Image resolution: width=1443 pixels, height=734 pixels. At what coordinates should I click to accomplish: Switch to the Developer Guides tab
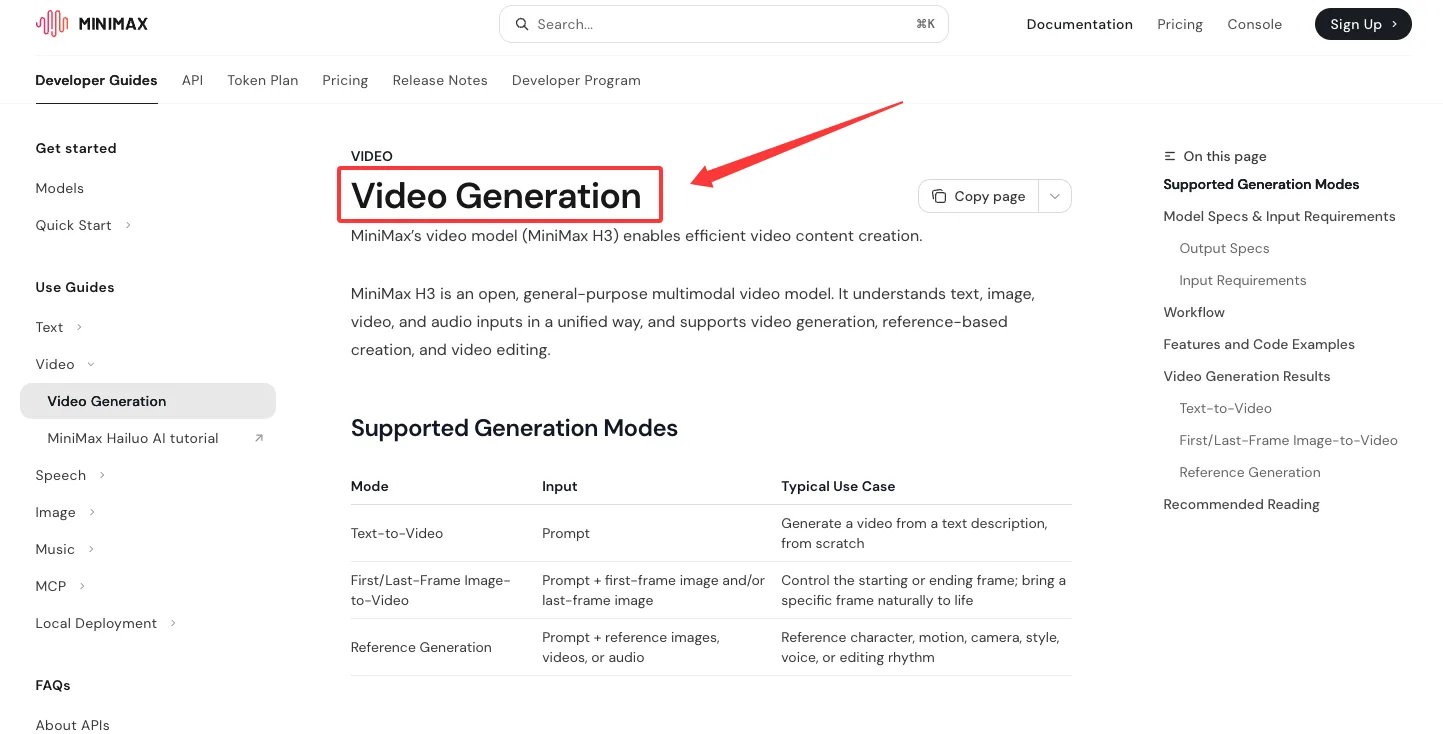96,80
